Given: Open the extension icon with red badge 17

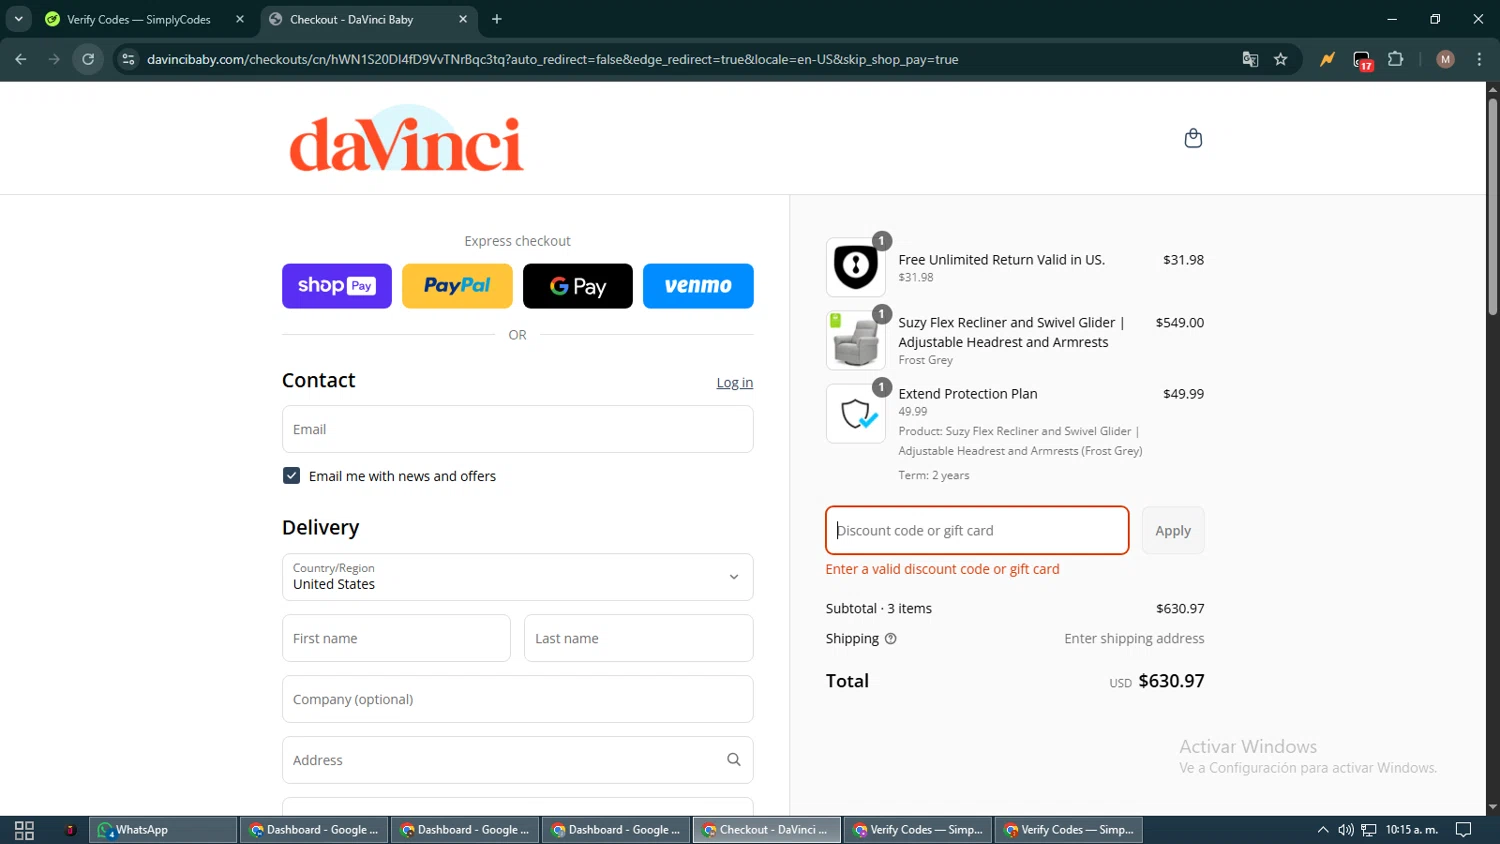Looking at the screenshot, I should [1362, 60].
